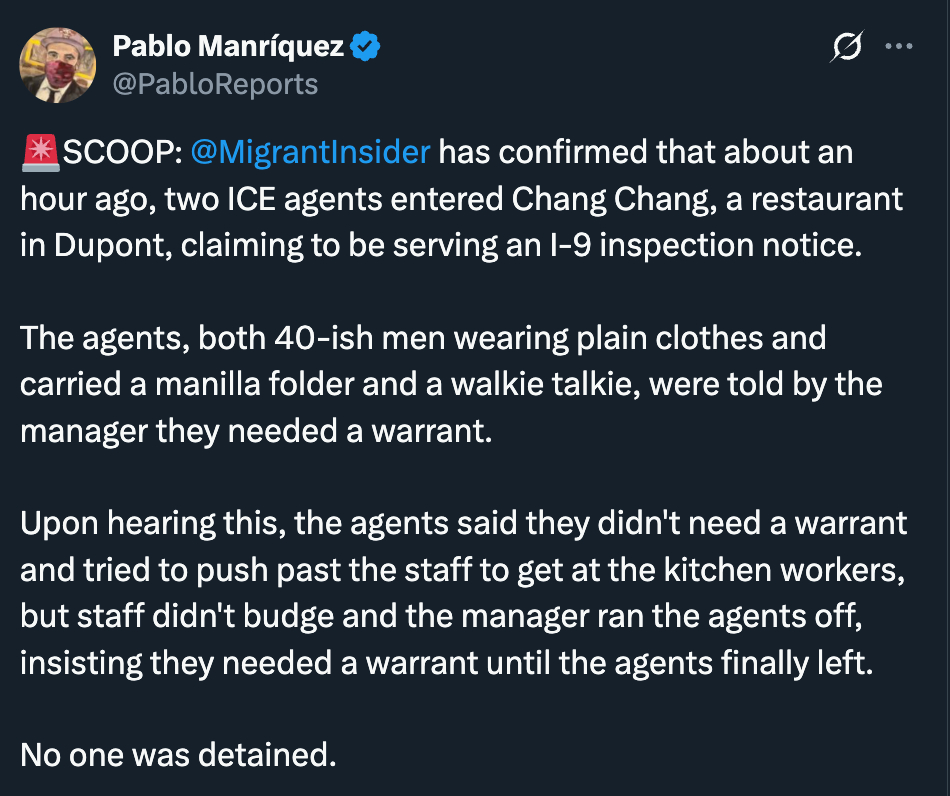Click the "No one was detained." sentence
The image size is (950, 796).
pyautogui.click(x=178, y=754)
